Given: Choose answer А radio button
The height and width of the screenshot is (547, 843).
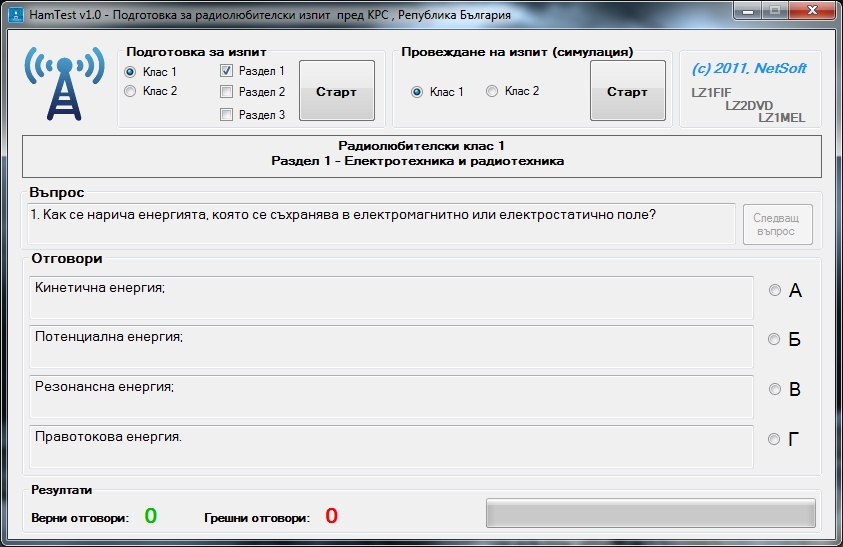Looking at the screenshot, I should point(774,290).
